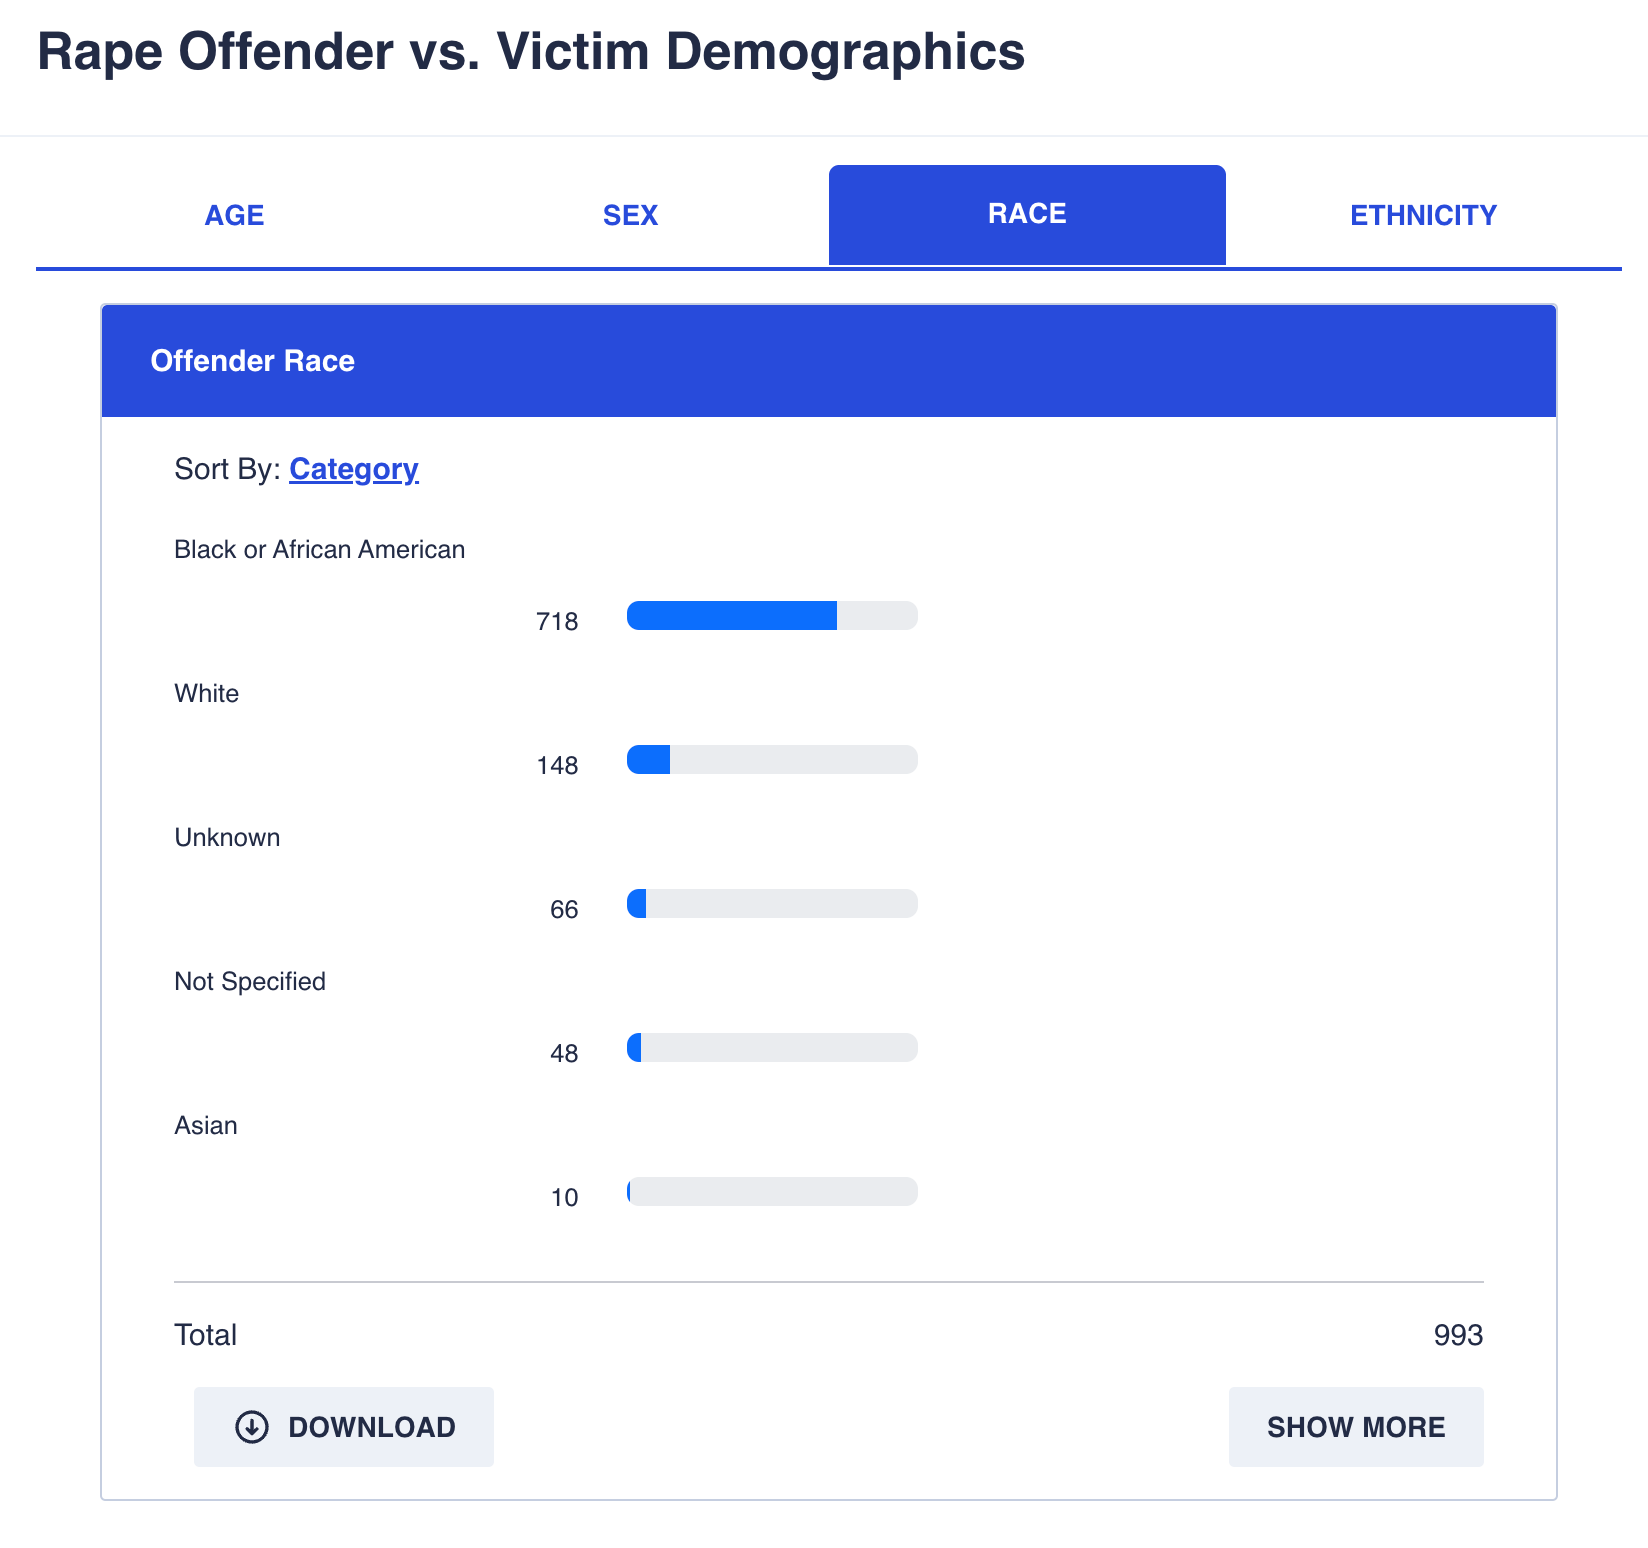Click the Total count 993
Image resolution: width=1648 pixels, height=1548 pixels.
pyautogui.click(x=1458, y=1335)
